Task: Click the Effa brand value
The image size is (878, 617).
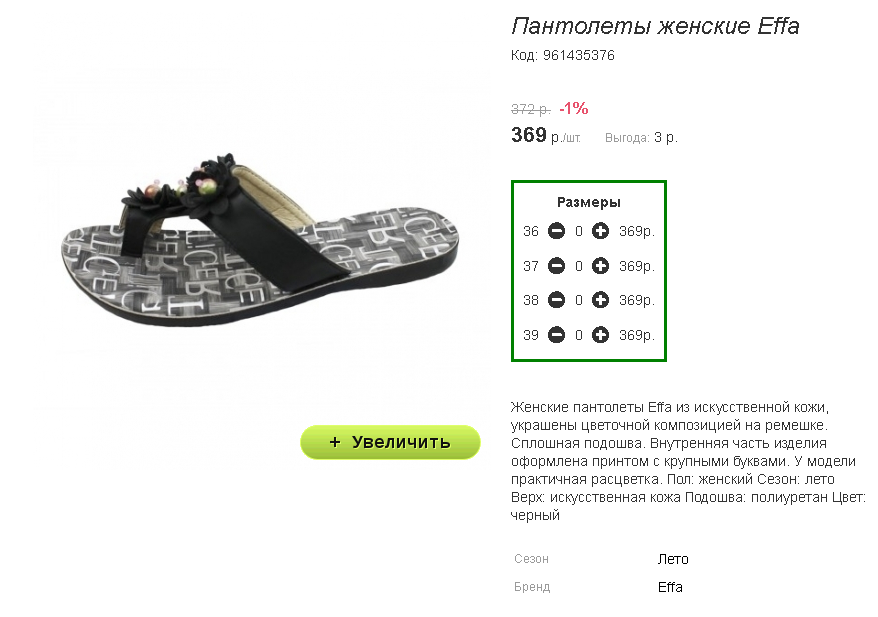Action: point(670,587)
